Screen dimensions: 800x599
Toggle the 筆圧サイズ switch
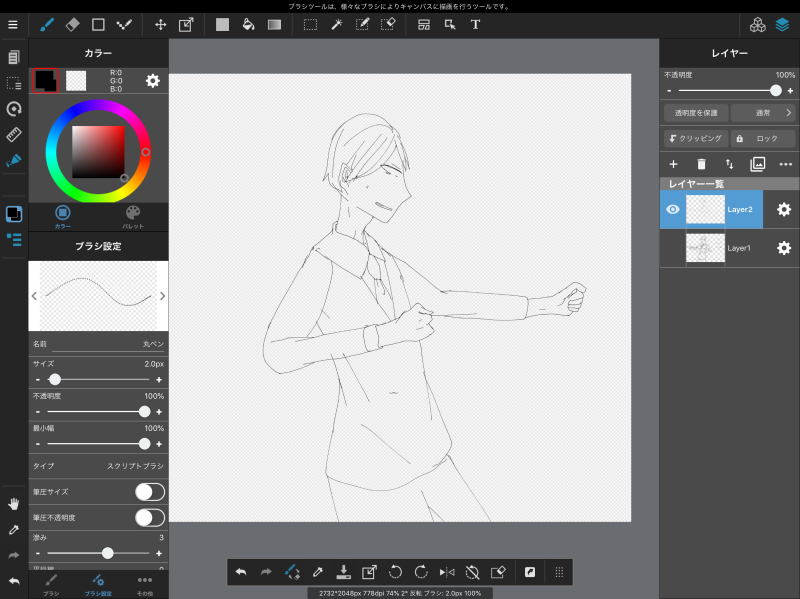(x=149, y=492)
